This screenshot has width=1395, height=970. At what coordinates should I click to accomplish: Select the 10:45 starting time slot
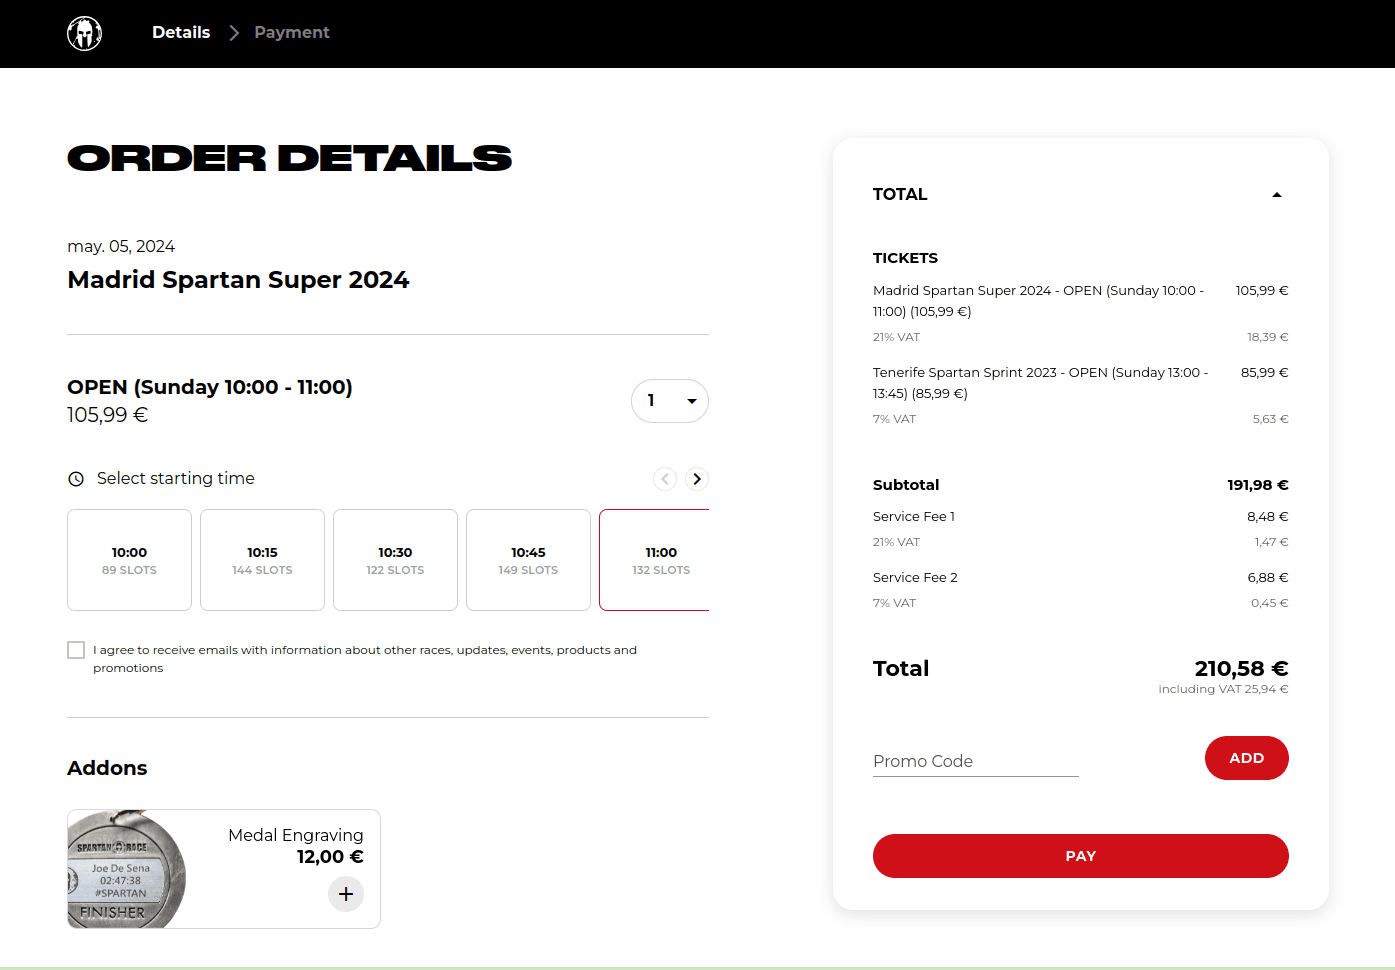coord(528,560)
